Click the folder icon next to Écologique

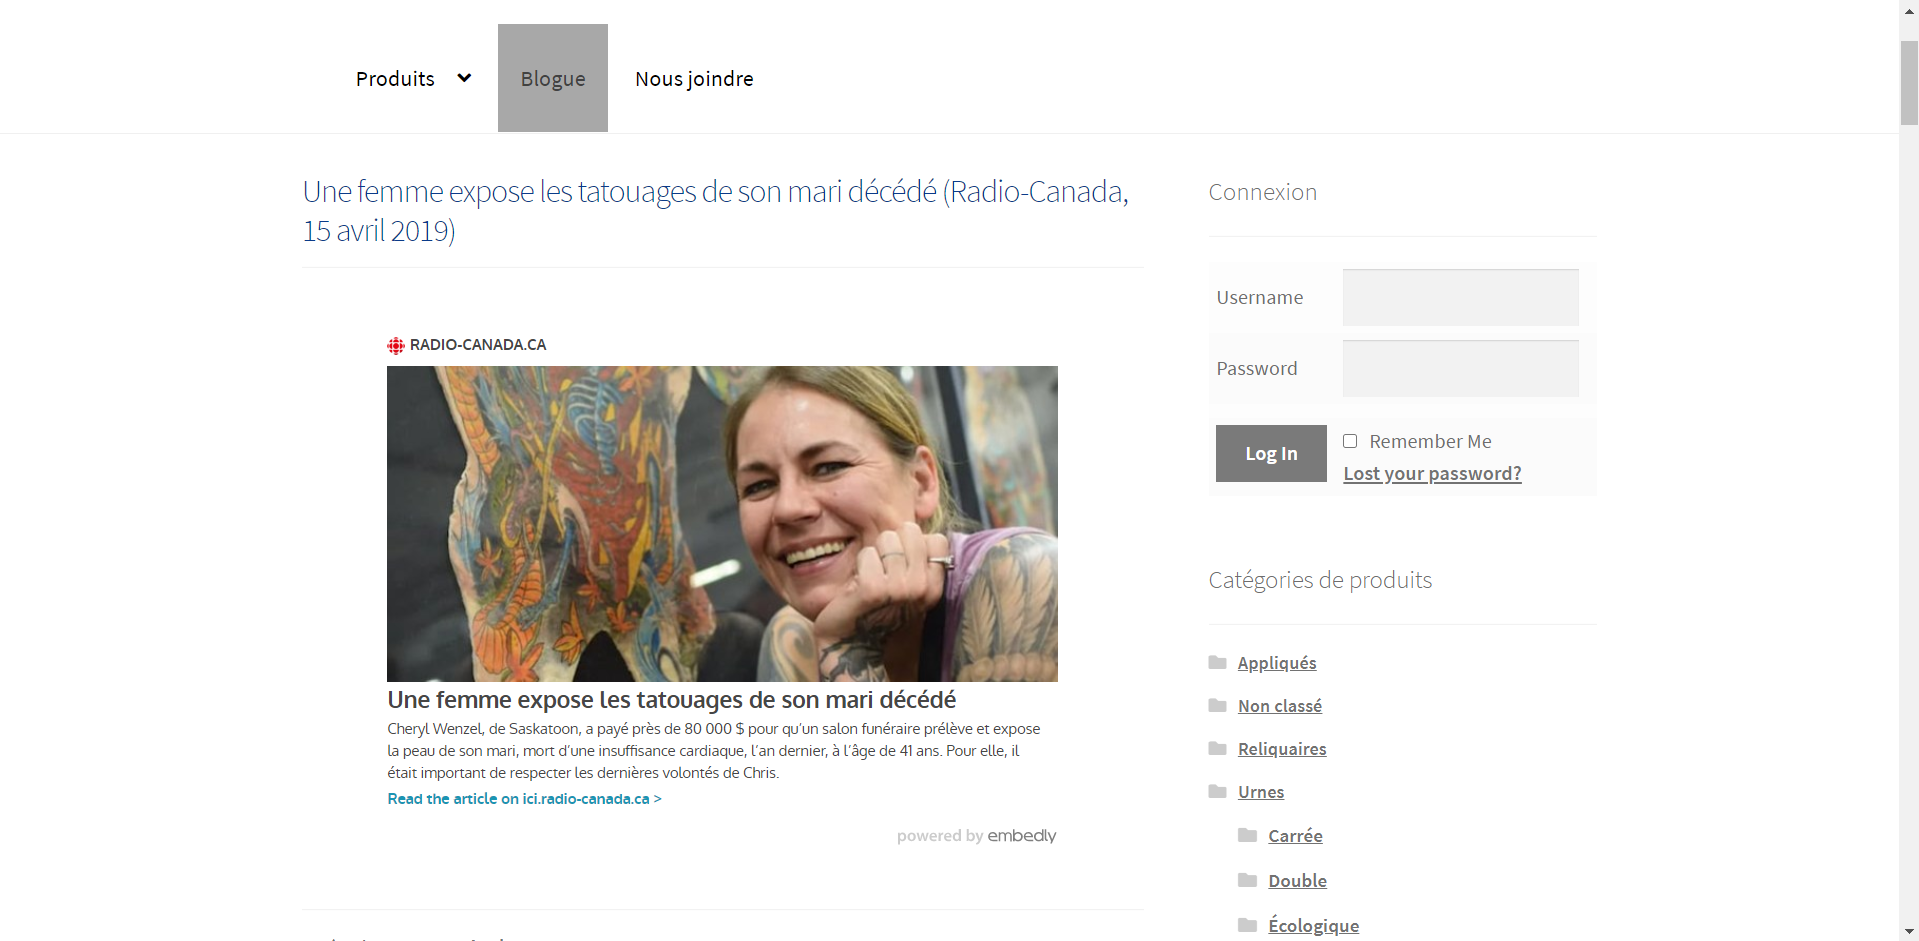(1247, 925)
